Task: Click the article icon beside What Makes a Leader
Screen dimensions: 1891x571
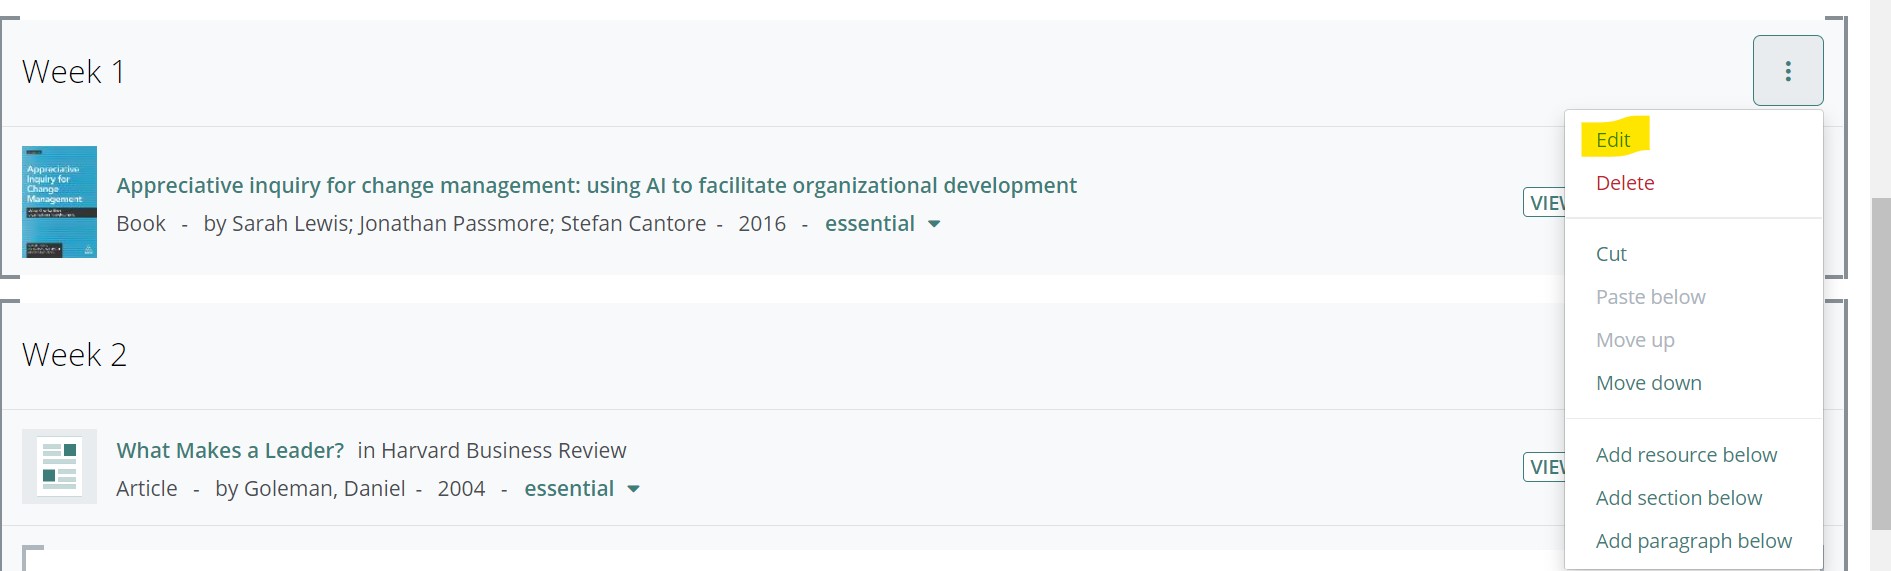Action: click(x=60, y=466)
